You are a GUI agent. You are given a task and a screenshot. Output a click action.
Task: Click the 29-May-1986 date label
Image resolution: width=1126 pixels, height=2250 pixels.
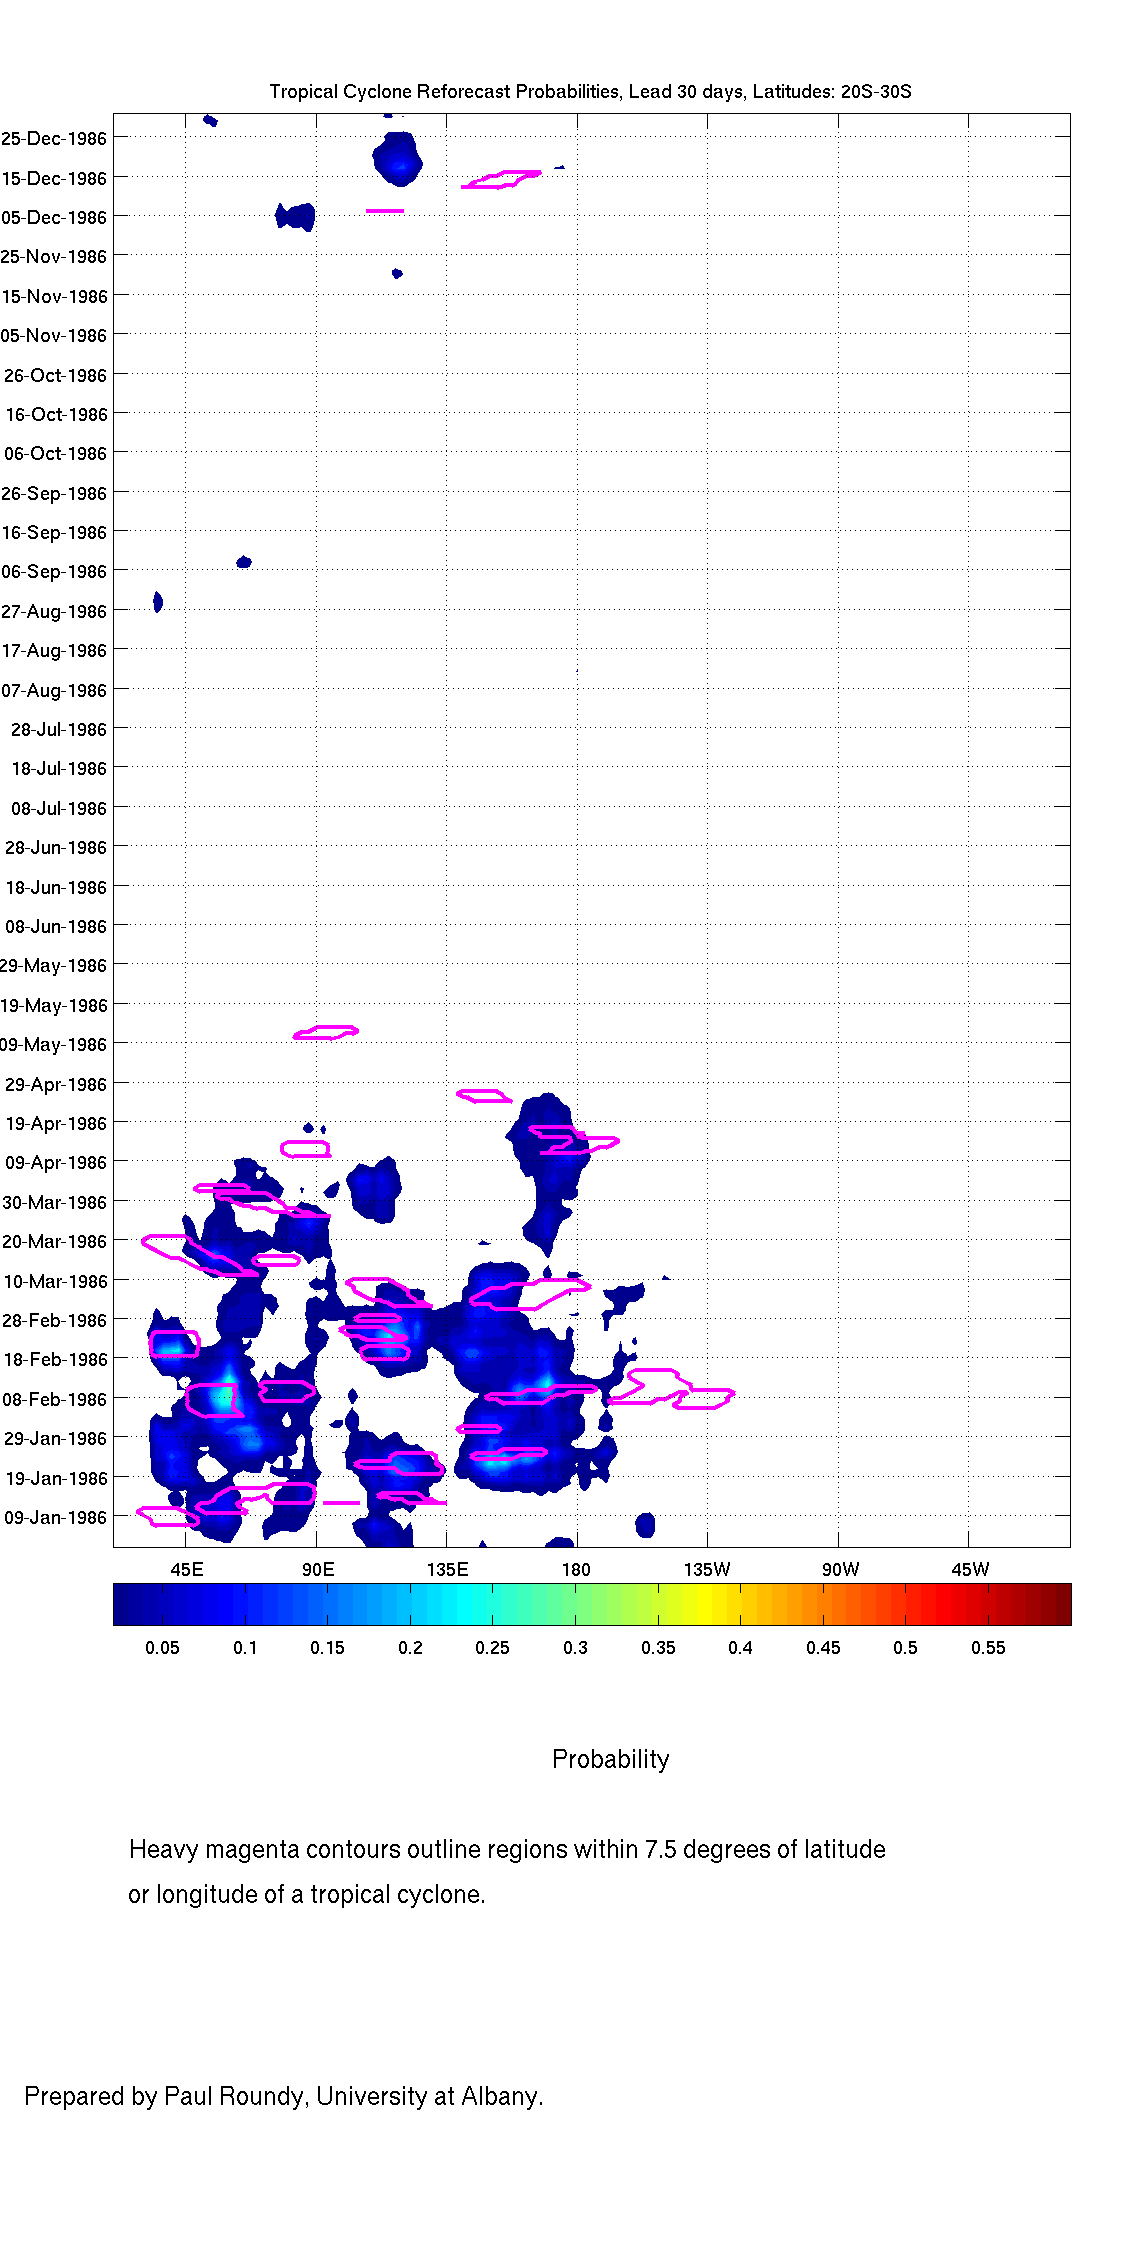(x=53, y=966)
